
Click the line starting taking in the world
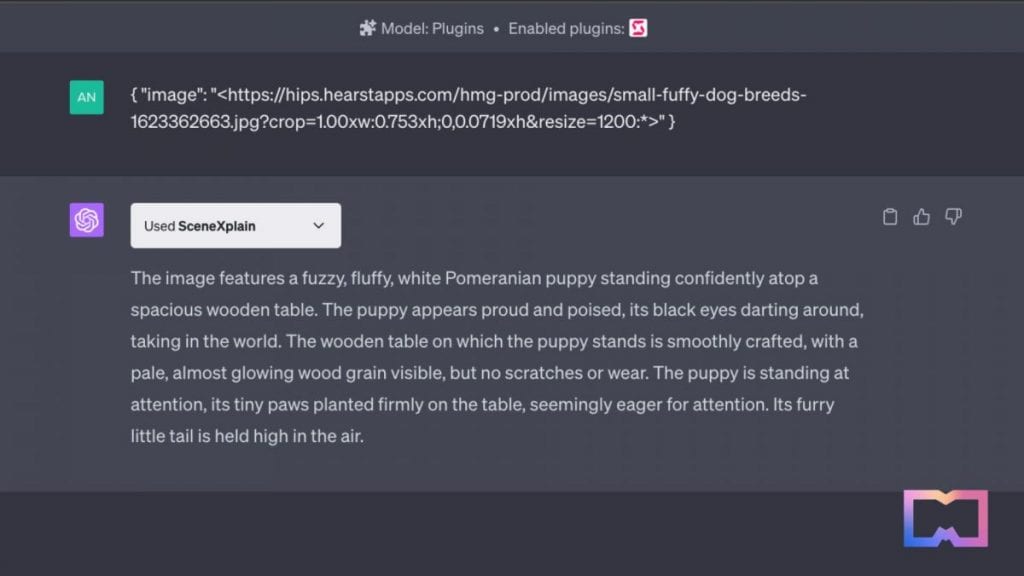point(494,342)
